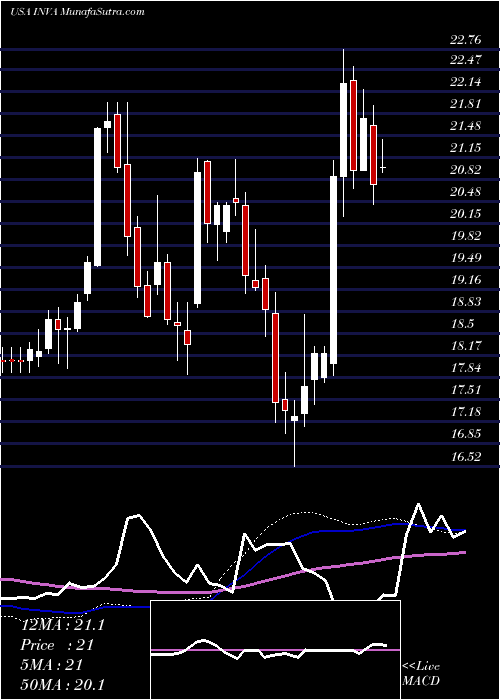Click the <<Live MACD label

(x=421, y=673)
